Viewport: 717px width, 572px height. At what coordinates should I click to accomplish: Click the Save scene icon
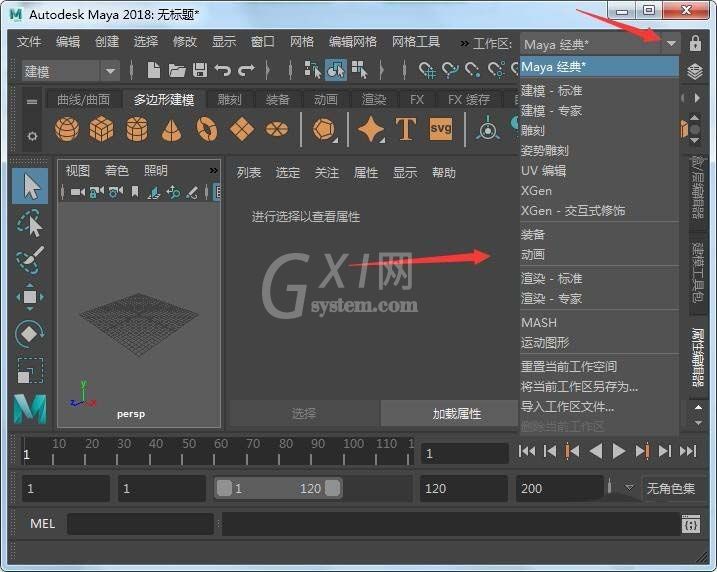[x=200, y=70]
